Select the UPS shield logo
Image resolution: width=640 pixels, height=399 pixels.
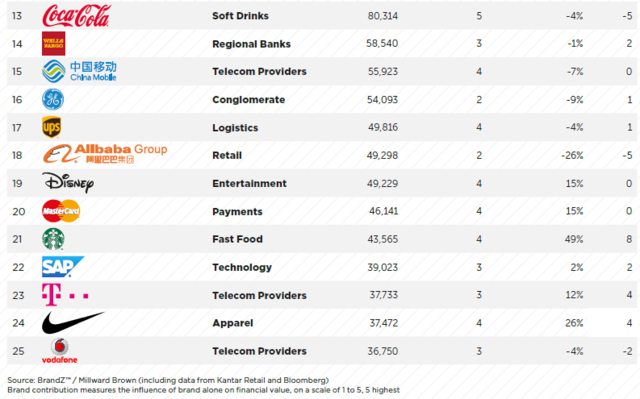52,127
